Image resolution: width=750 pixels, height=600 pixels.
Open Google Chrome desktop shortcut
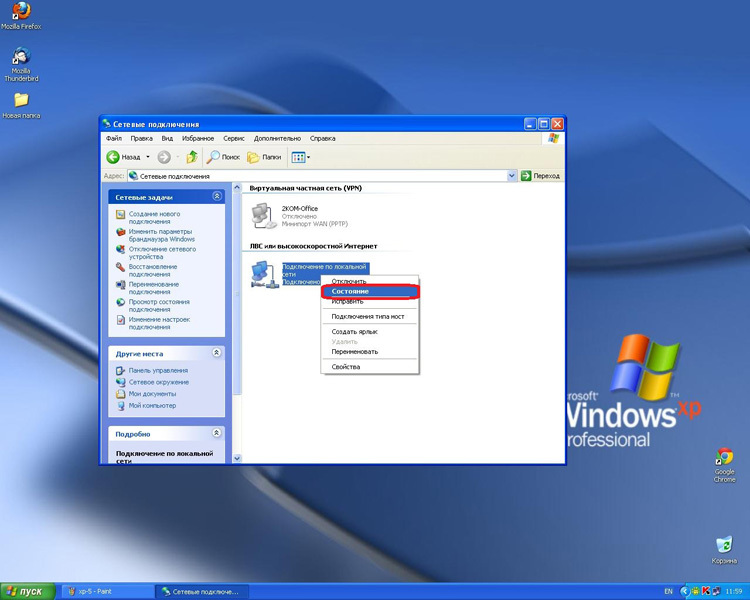tap(724, 465)
